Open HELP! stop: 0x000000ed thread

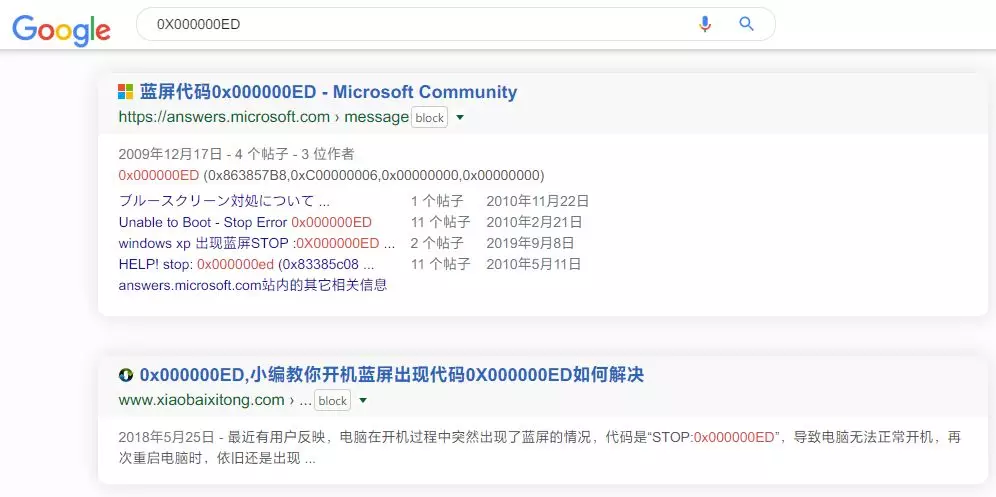coord(246,264)
